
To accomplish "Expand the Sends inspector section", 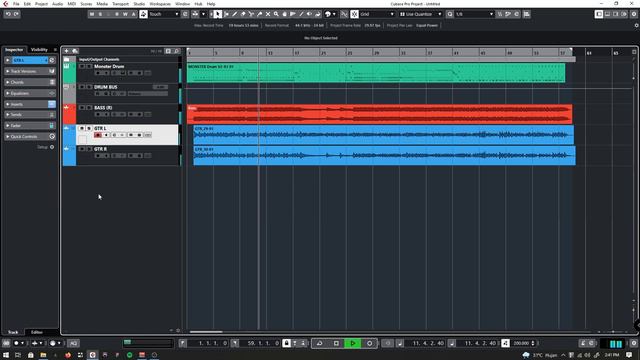I will (30, 115).
